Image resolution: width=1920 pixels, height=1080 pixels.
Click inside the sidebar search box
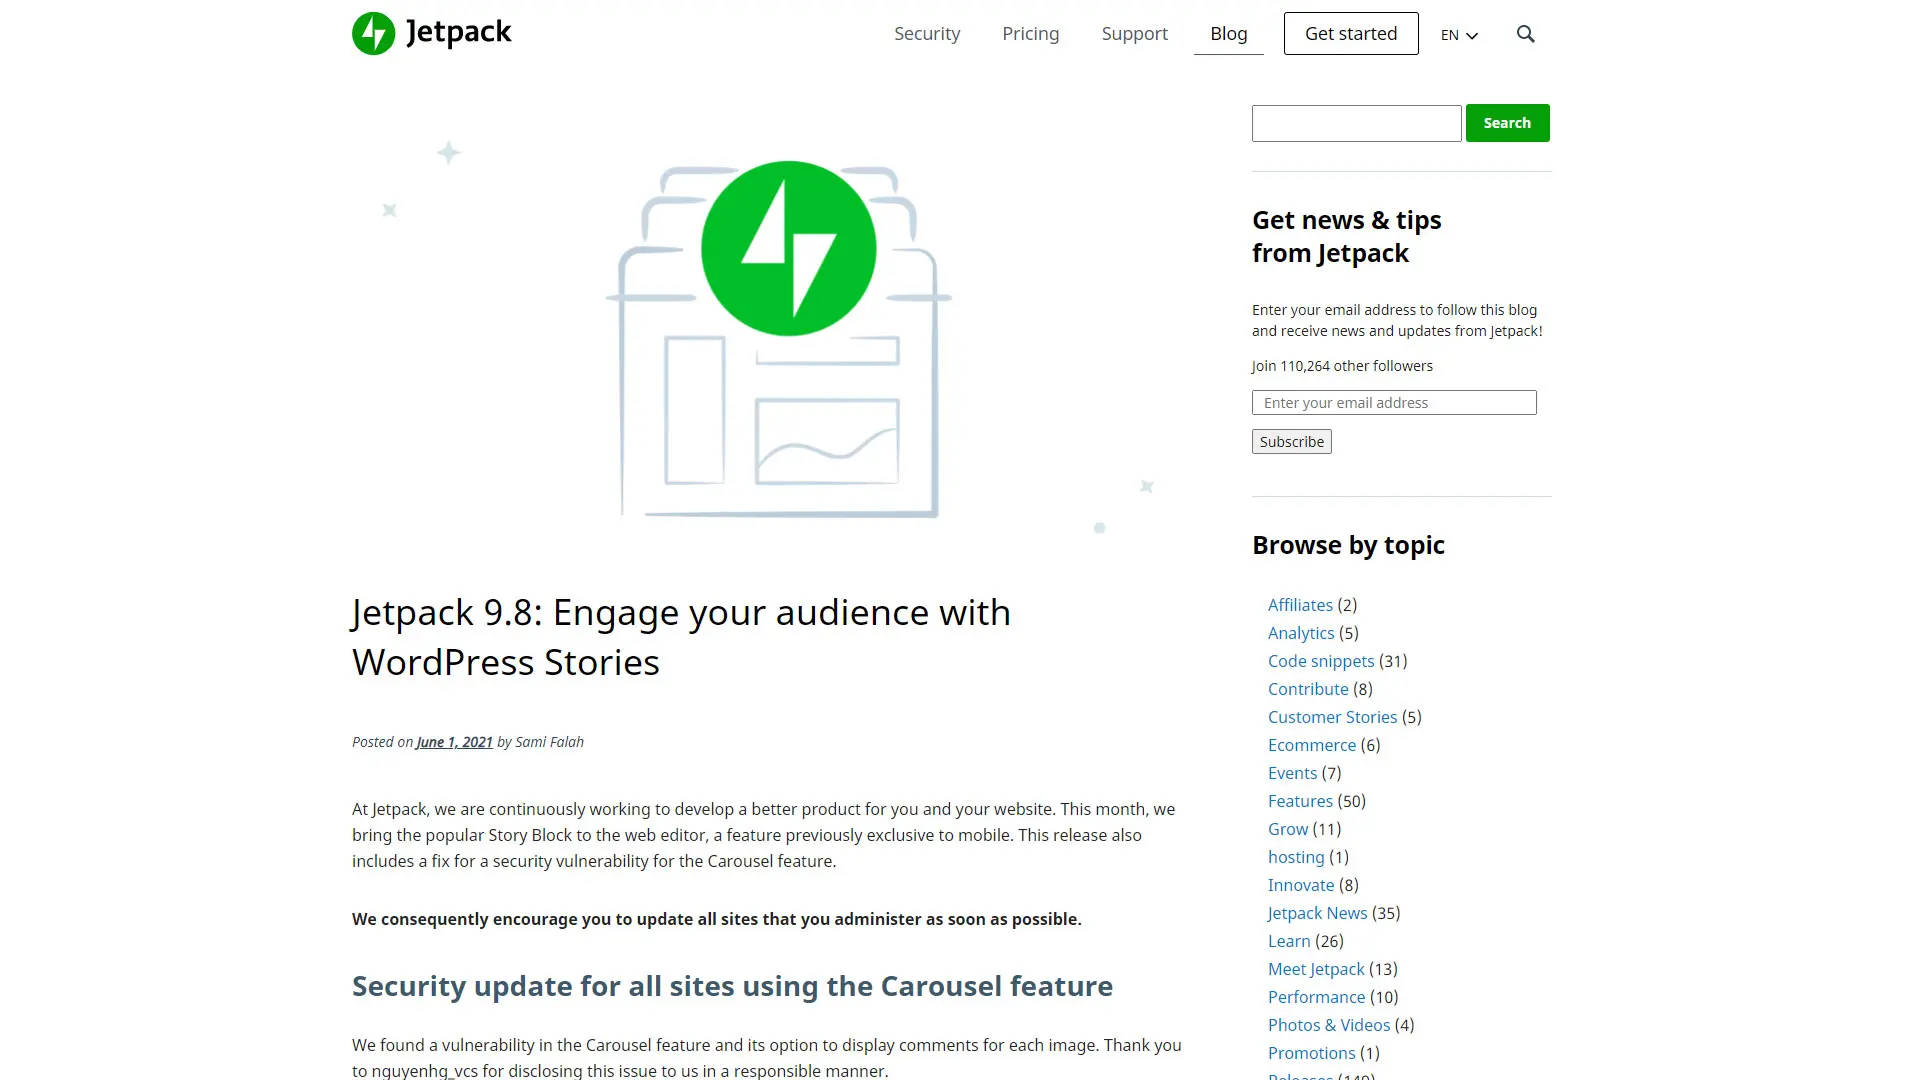click(1356, 122)
